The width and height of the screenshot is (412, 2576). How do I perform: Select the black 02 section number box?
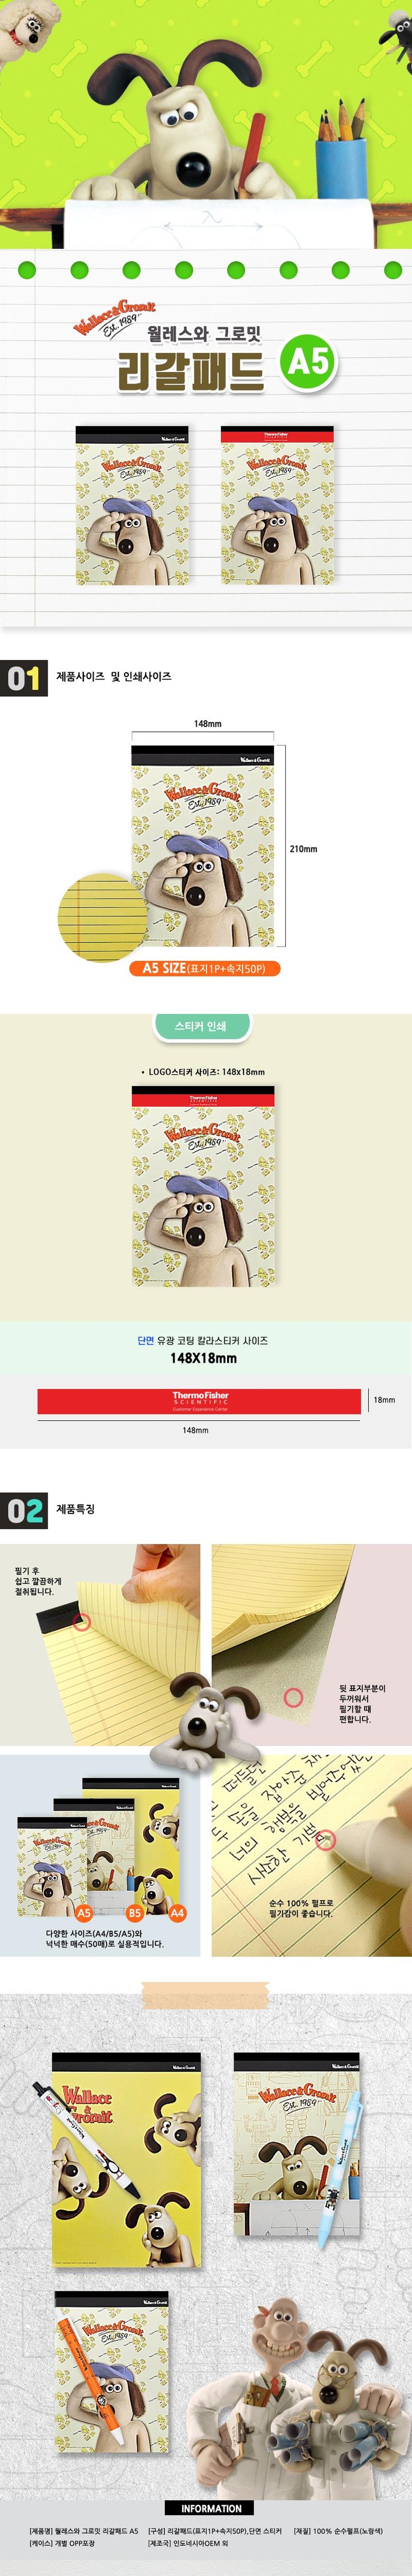click(24, 1510)
